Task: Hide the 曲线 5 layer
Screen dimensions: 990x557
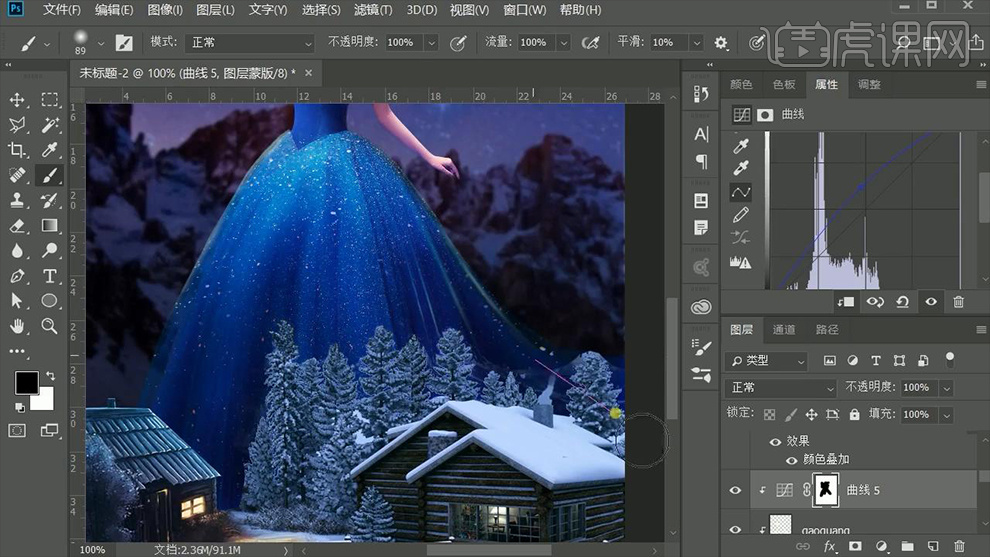Action: pos(735,490)
